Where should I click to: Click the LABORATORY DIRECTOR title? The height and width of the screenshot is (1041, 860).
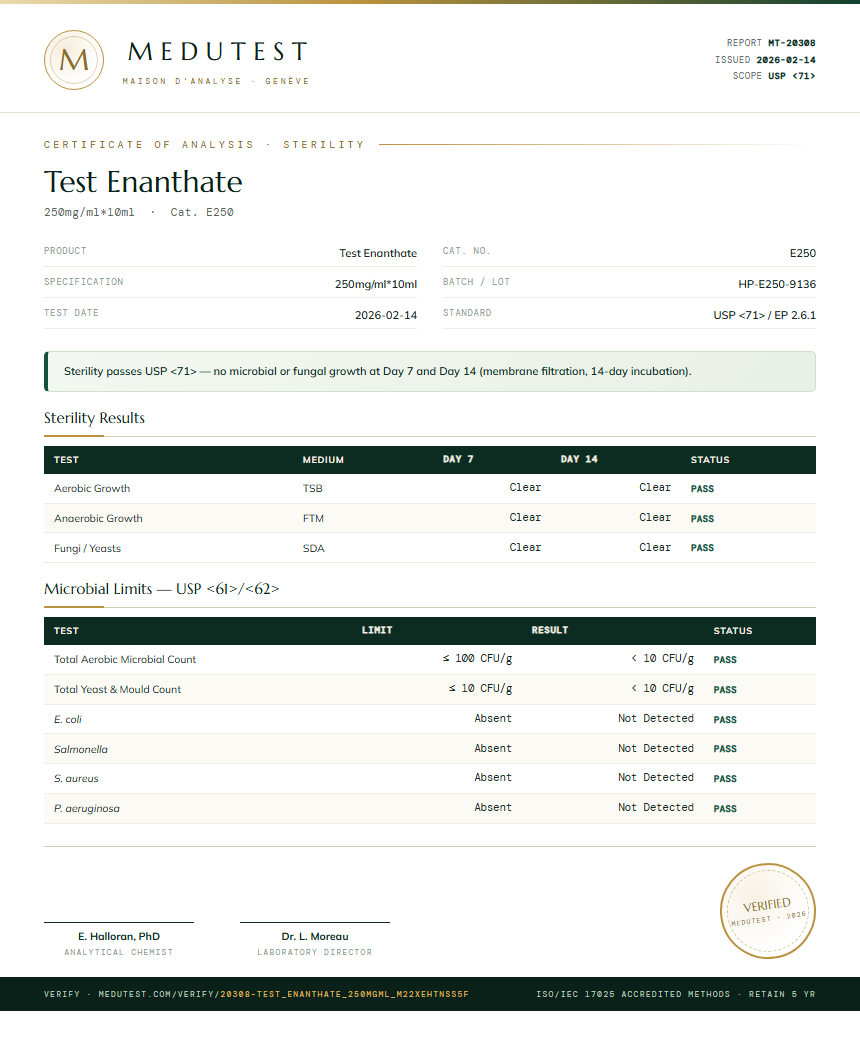315,952
